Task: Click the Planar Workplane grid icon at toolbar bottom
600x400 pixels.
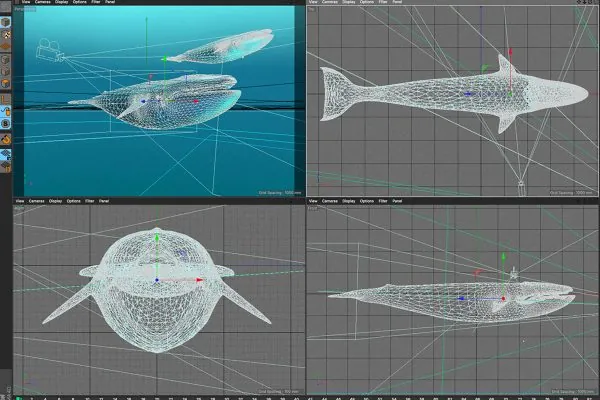Action: click(x=5, y=167)
